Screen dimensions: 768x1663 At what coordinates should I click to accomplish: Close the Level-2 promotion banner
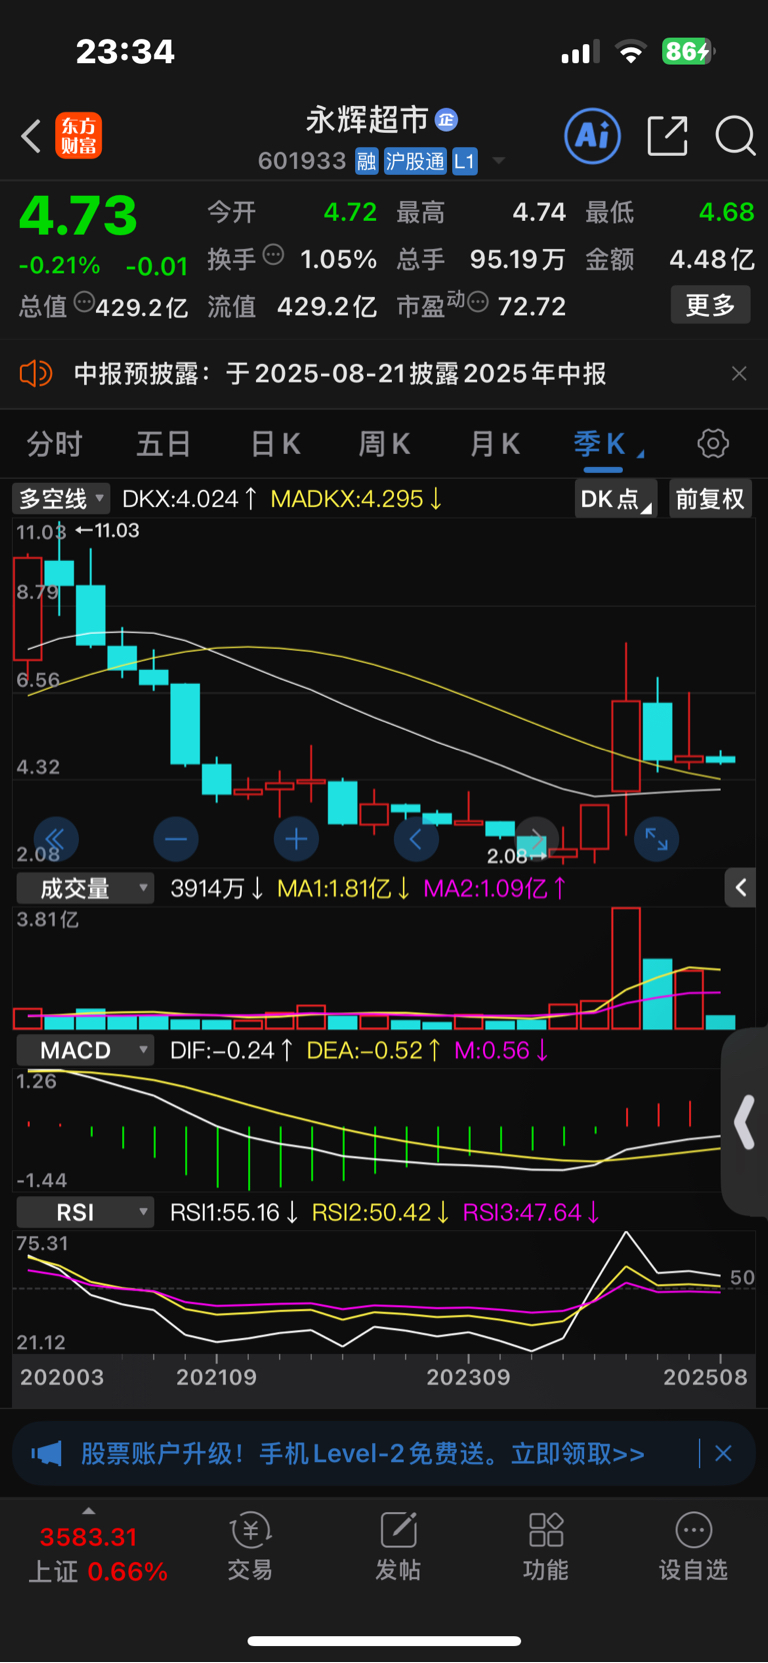coord(724,1453)
